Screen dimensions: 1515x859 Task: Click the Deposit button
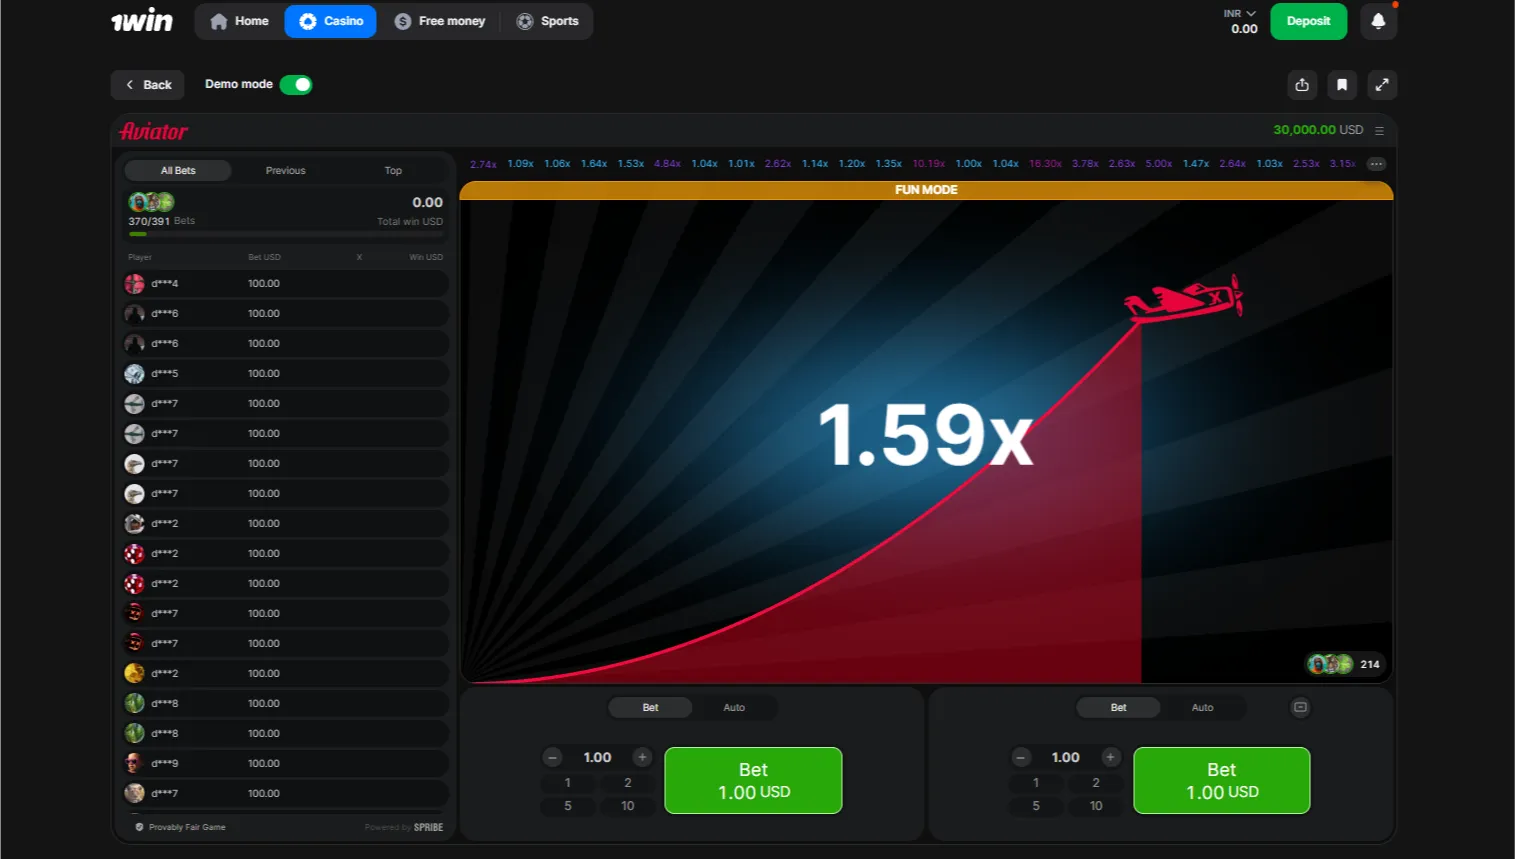click(1308, 21)
